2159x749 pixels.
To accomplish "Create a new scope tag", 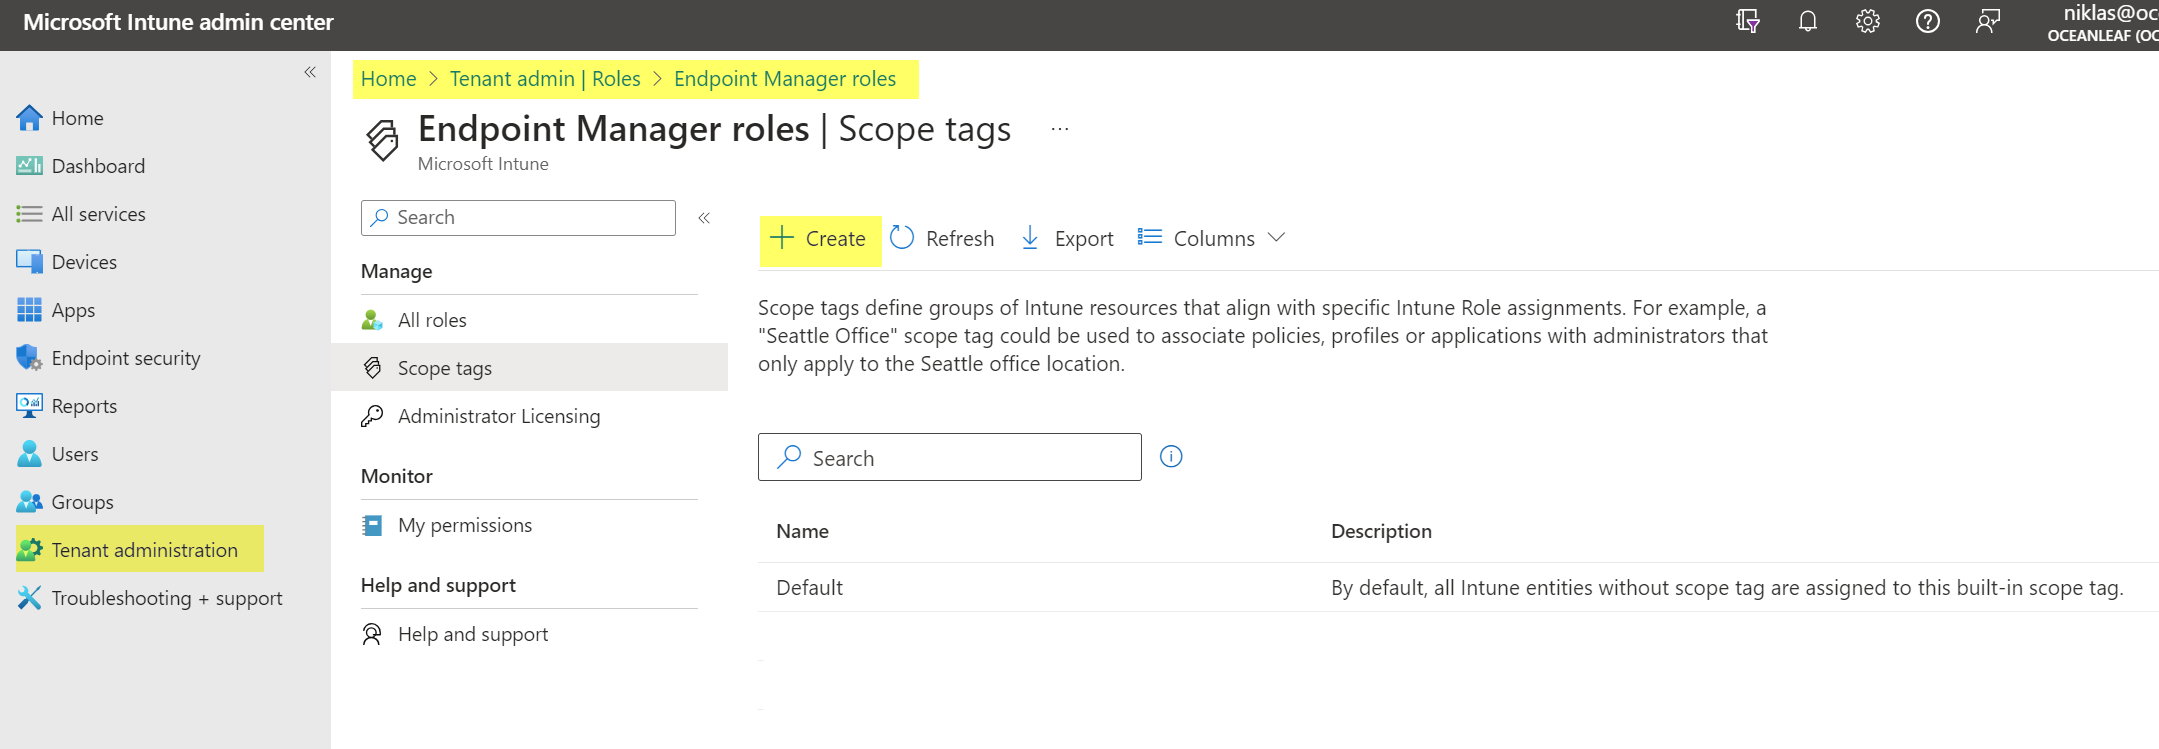I will click(819, 238).
